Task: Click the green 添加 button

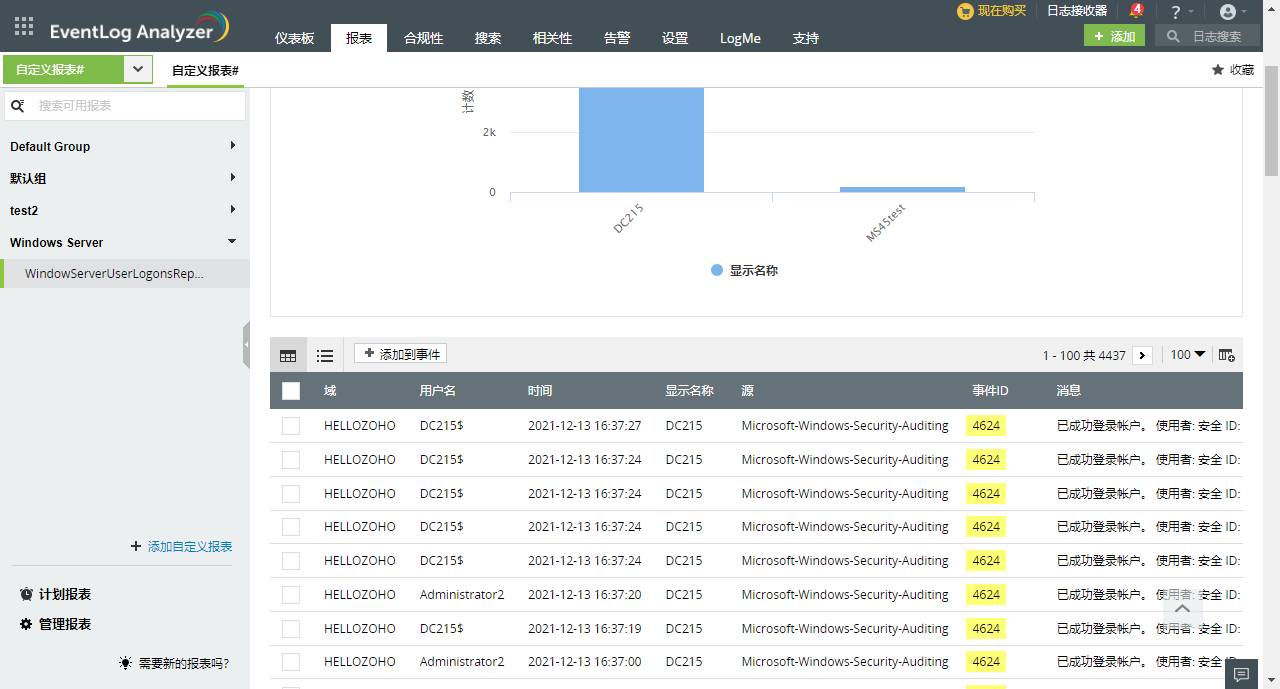Action: click(1114, 36)
